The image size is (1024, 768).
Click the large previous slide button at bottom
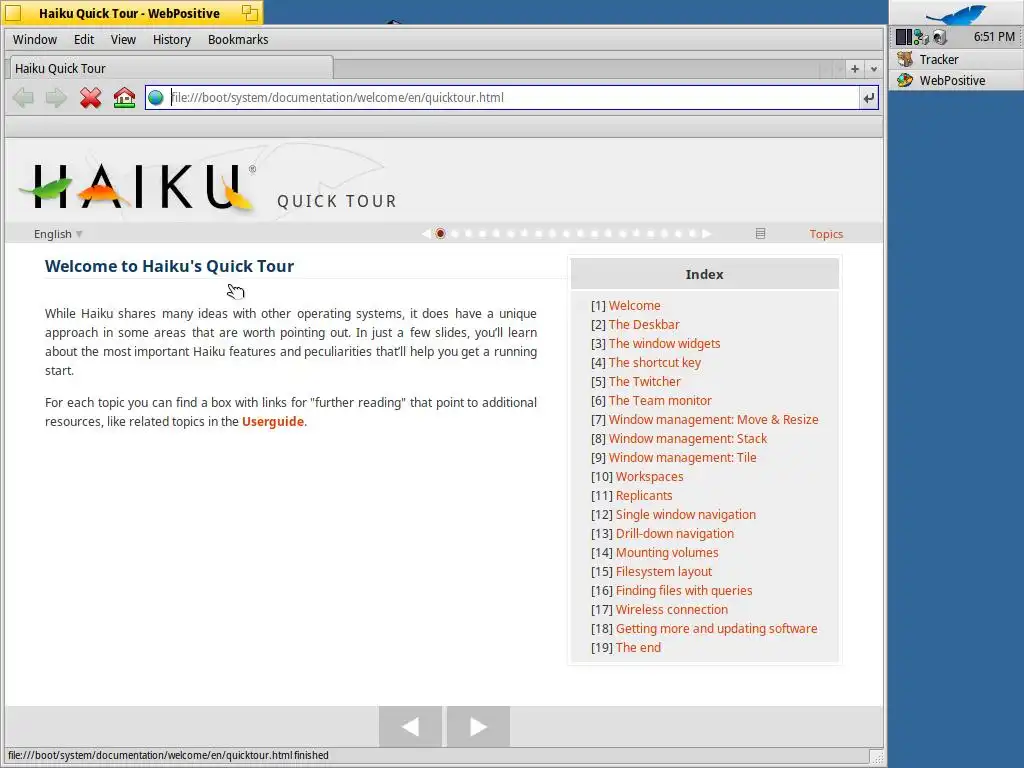click(410, 726)
